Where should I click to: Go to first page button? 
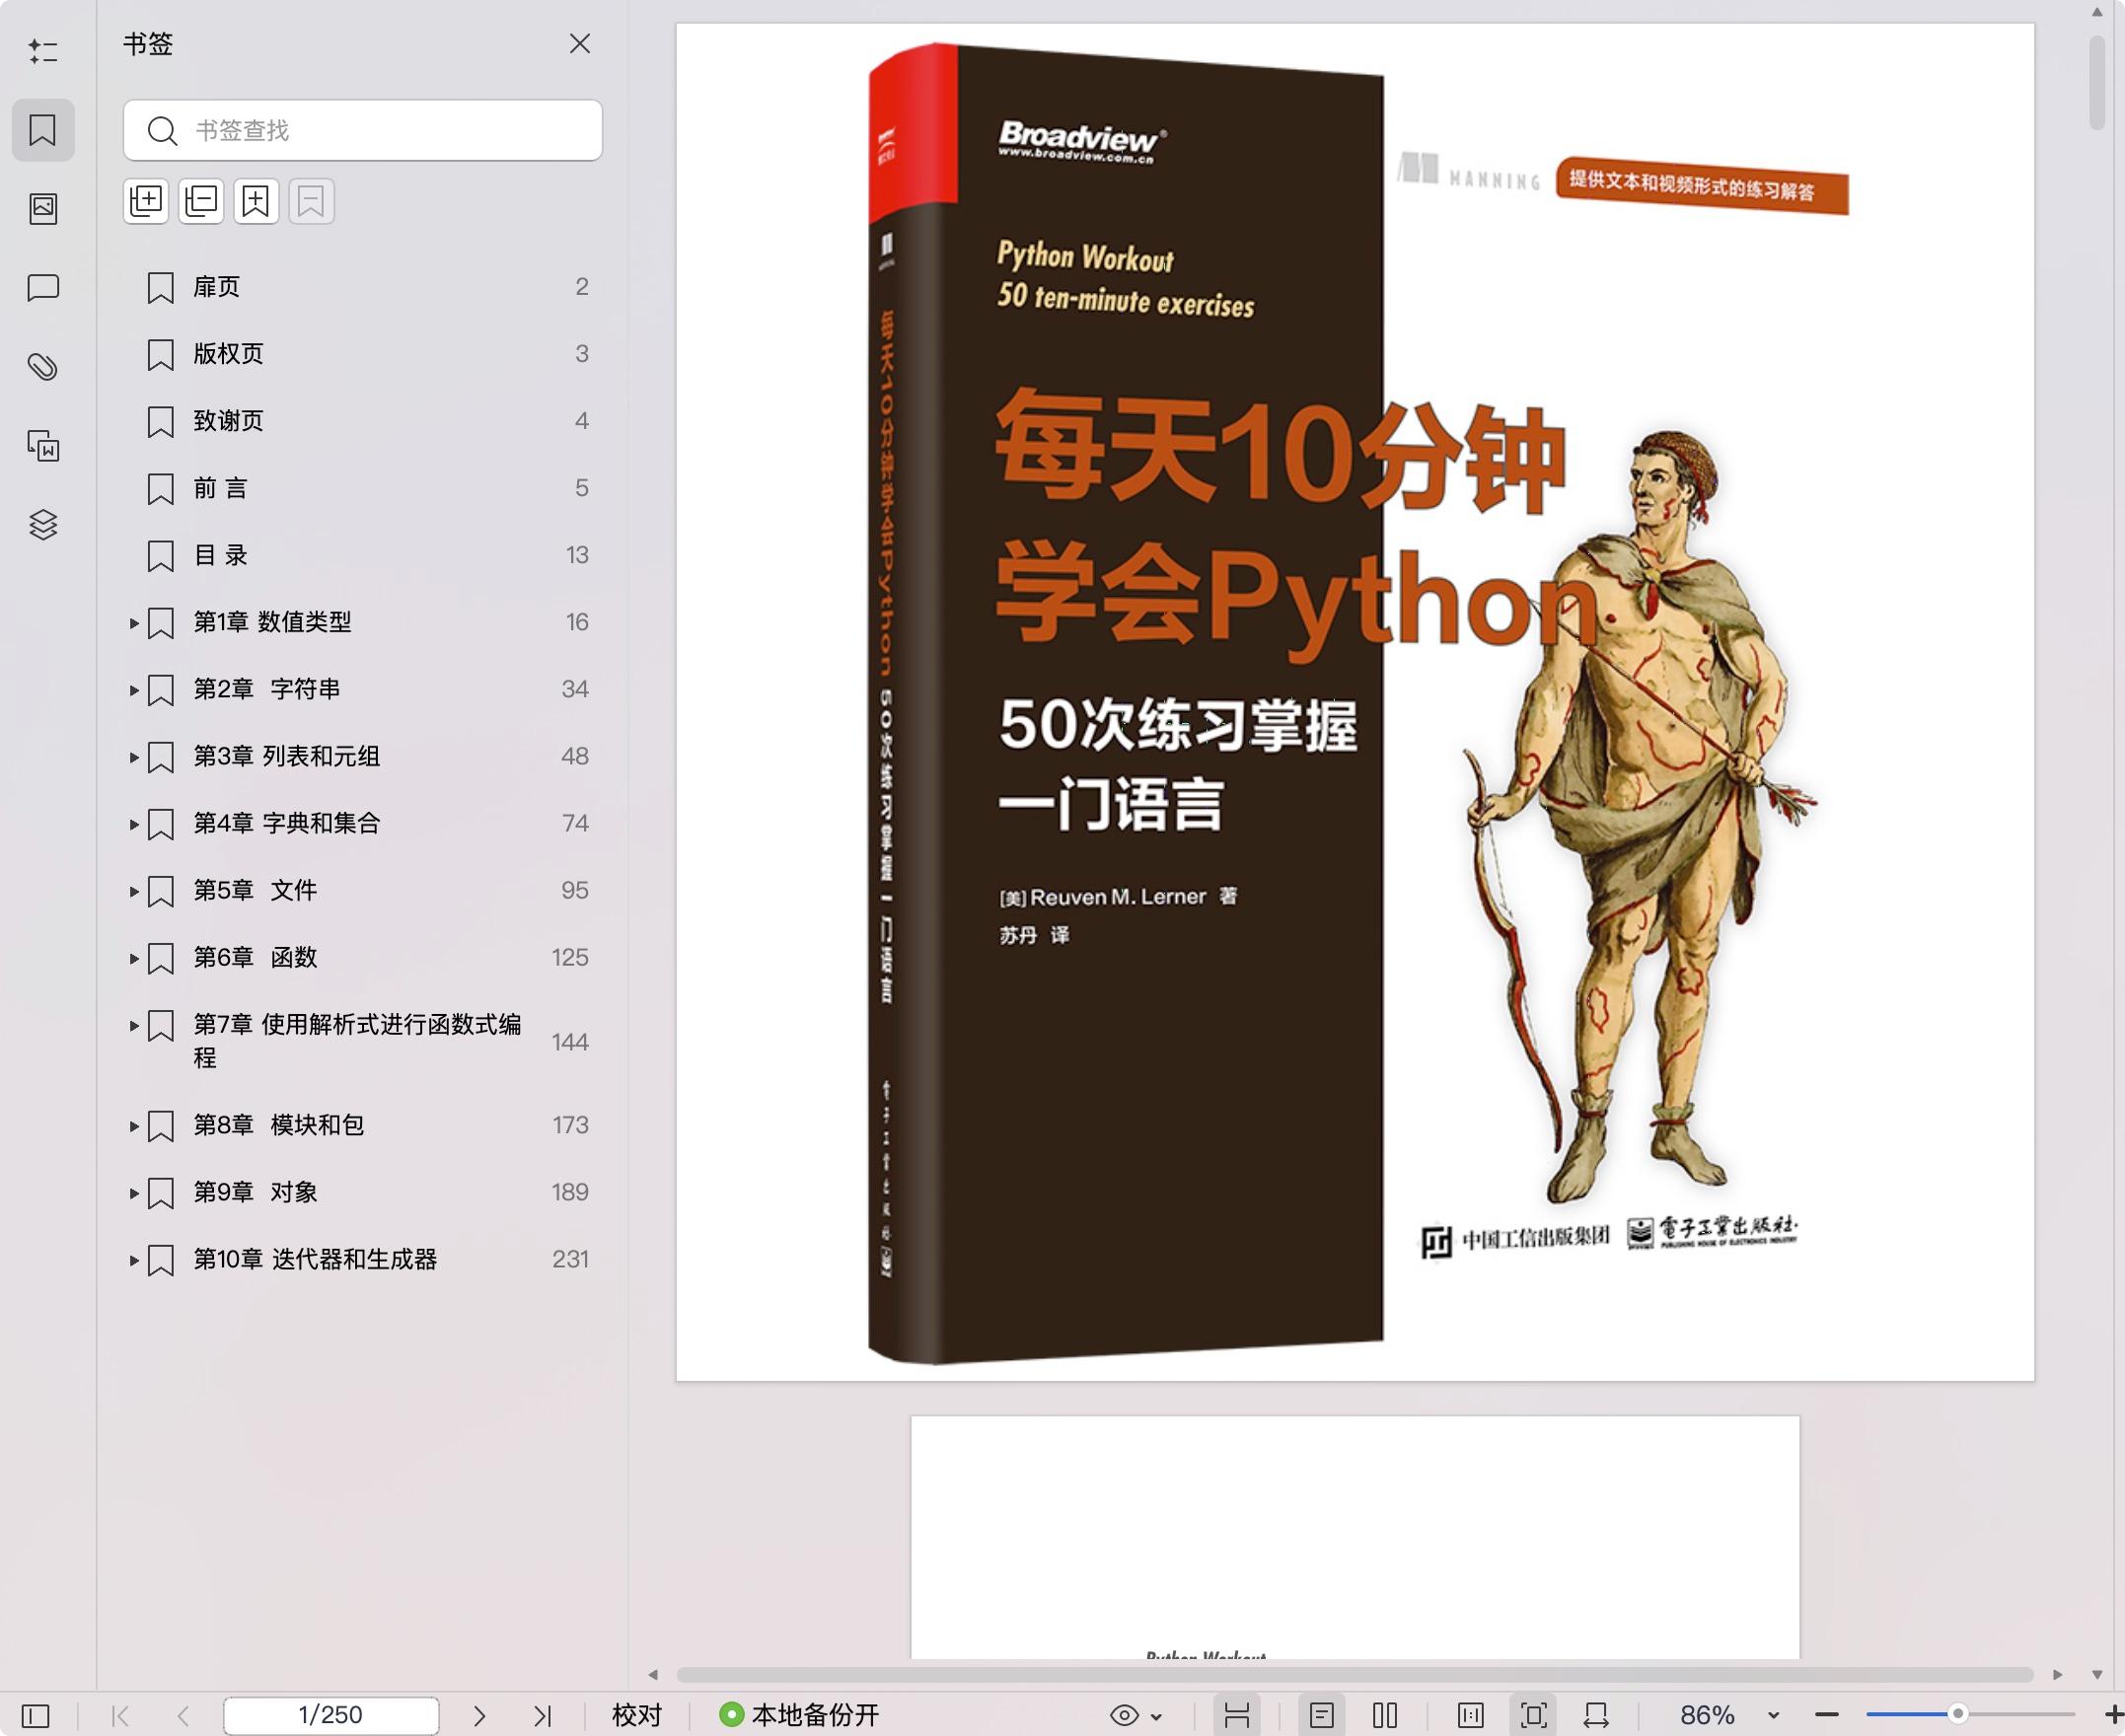click(121, 1716)
